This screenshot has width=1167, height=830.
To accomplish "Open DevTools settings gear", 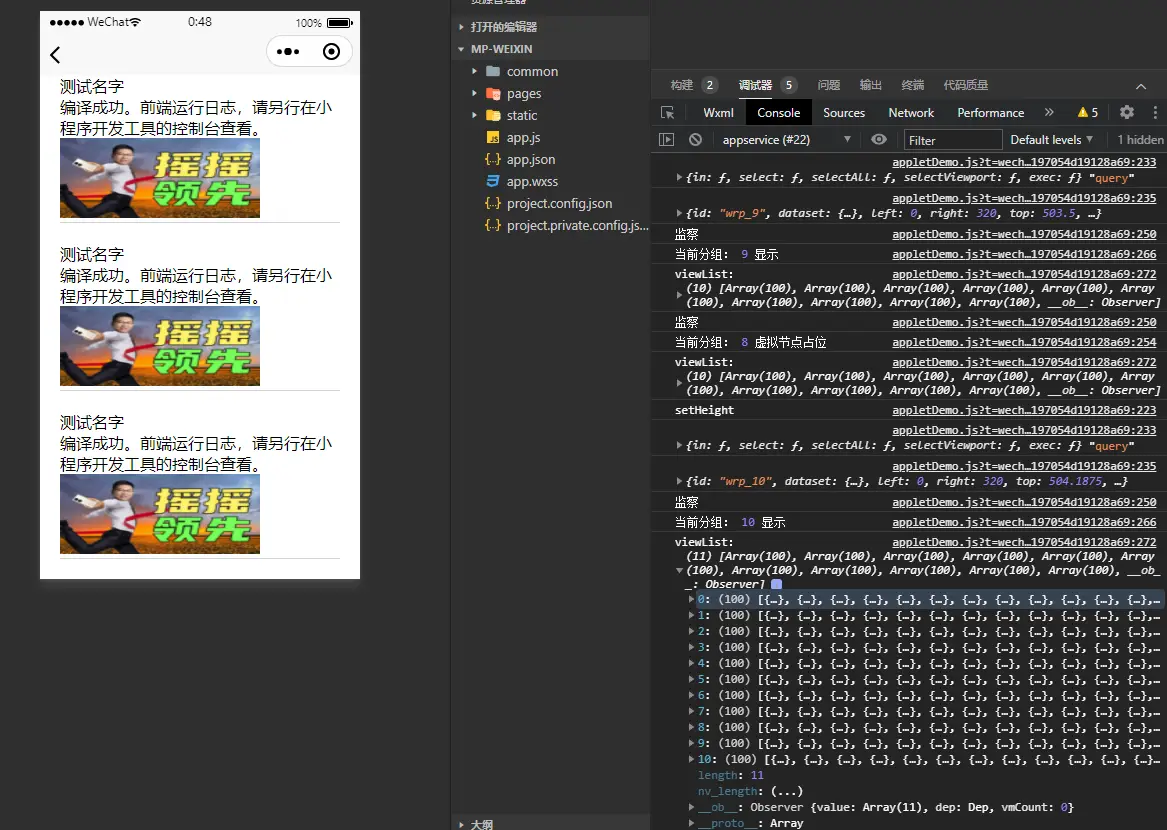I will point(1127,112).
